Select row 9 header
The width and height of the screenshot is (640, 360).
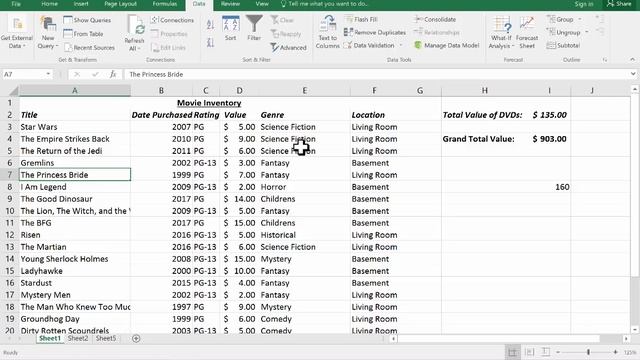click(x=9, y=199)
